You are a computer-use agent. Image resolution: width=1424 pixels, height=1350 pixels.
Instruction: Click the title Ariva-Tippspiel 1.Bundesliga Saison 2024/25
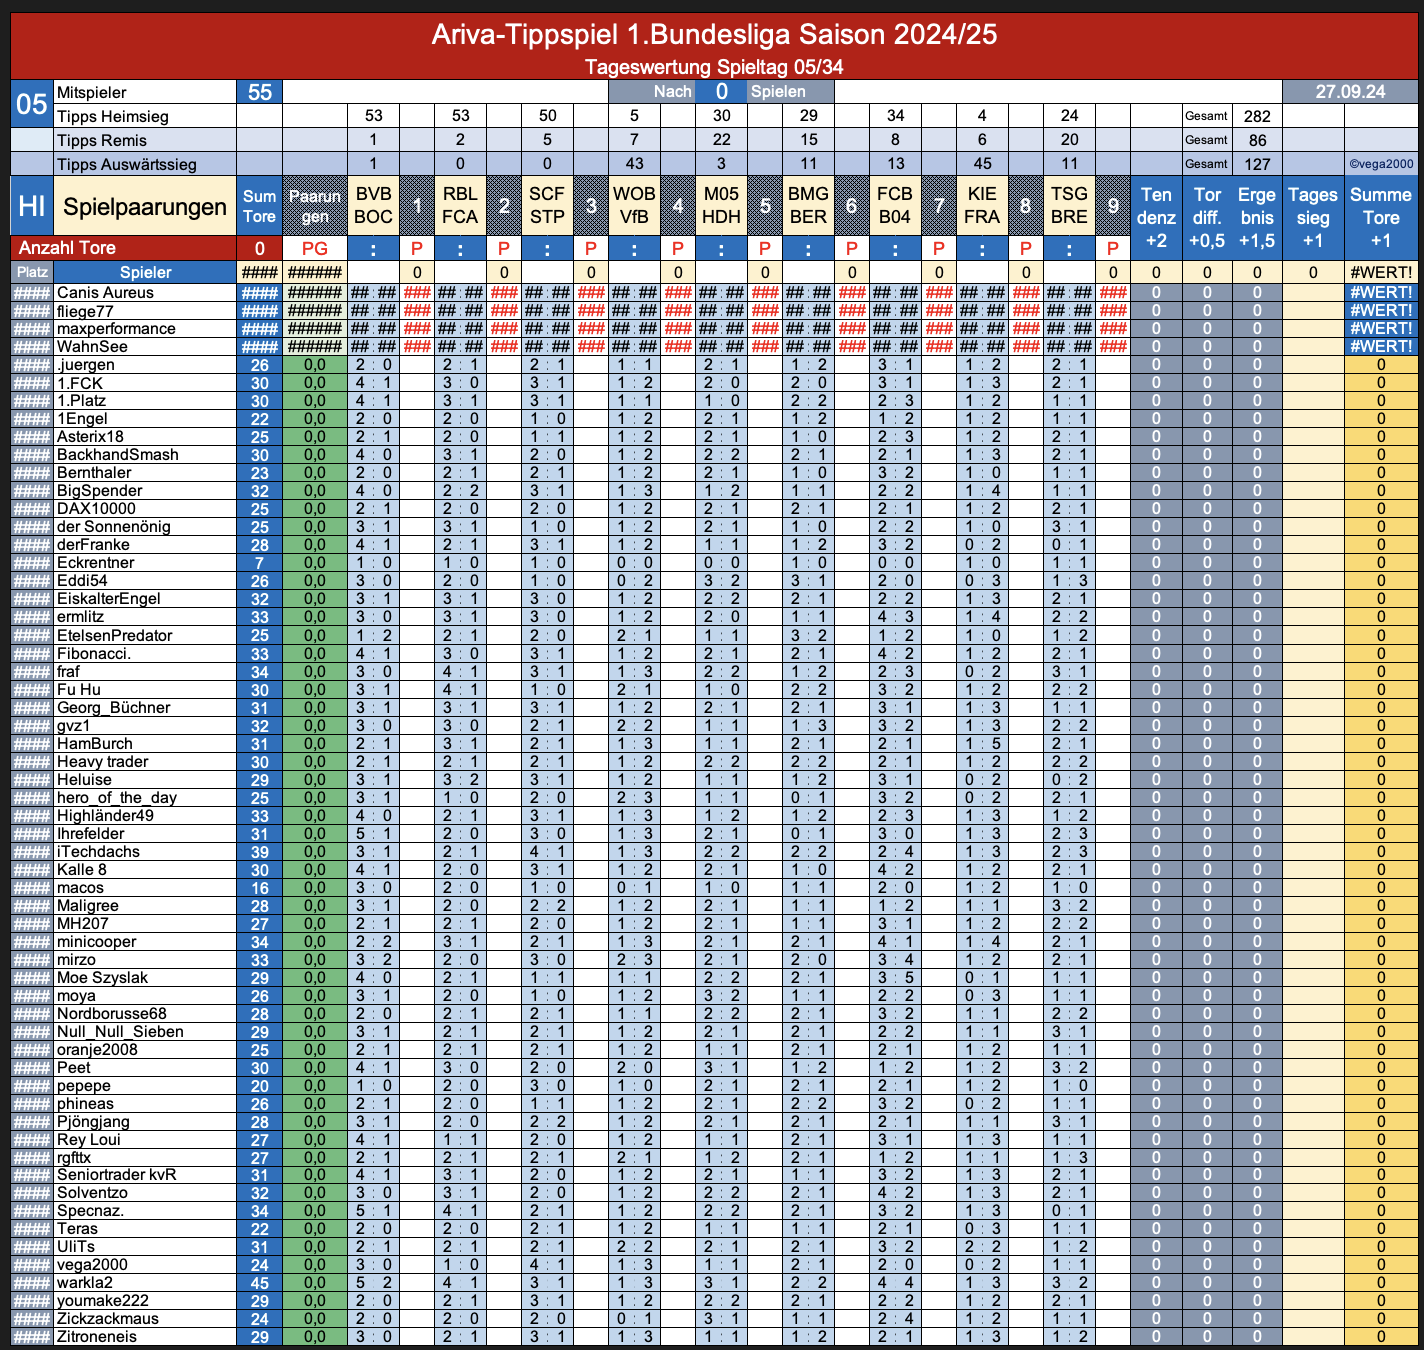coord(714,34)
